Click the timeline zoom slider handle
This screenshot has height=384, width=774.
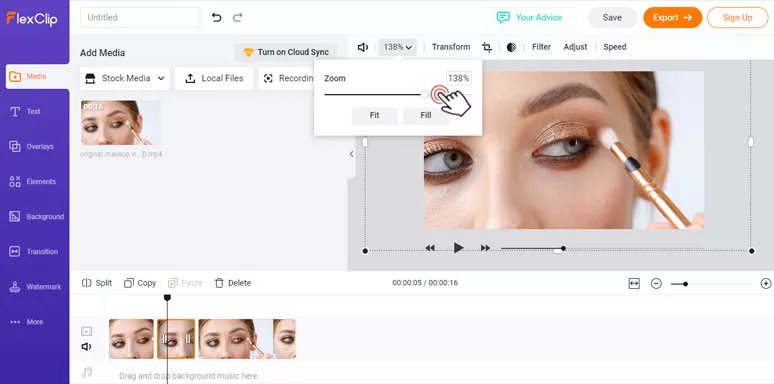pyautogui.click(x=685, y=284)
